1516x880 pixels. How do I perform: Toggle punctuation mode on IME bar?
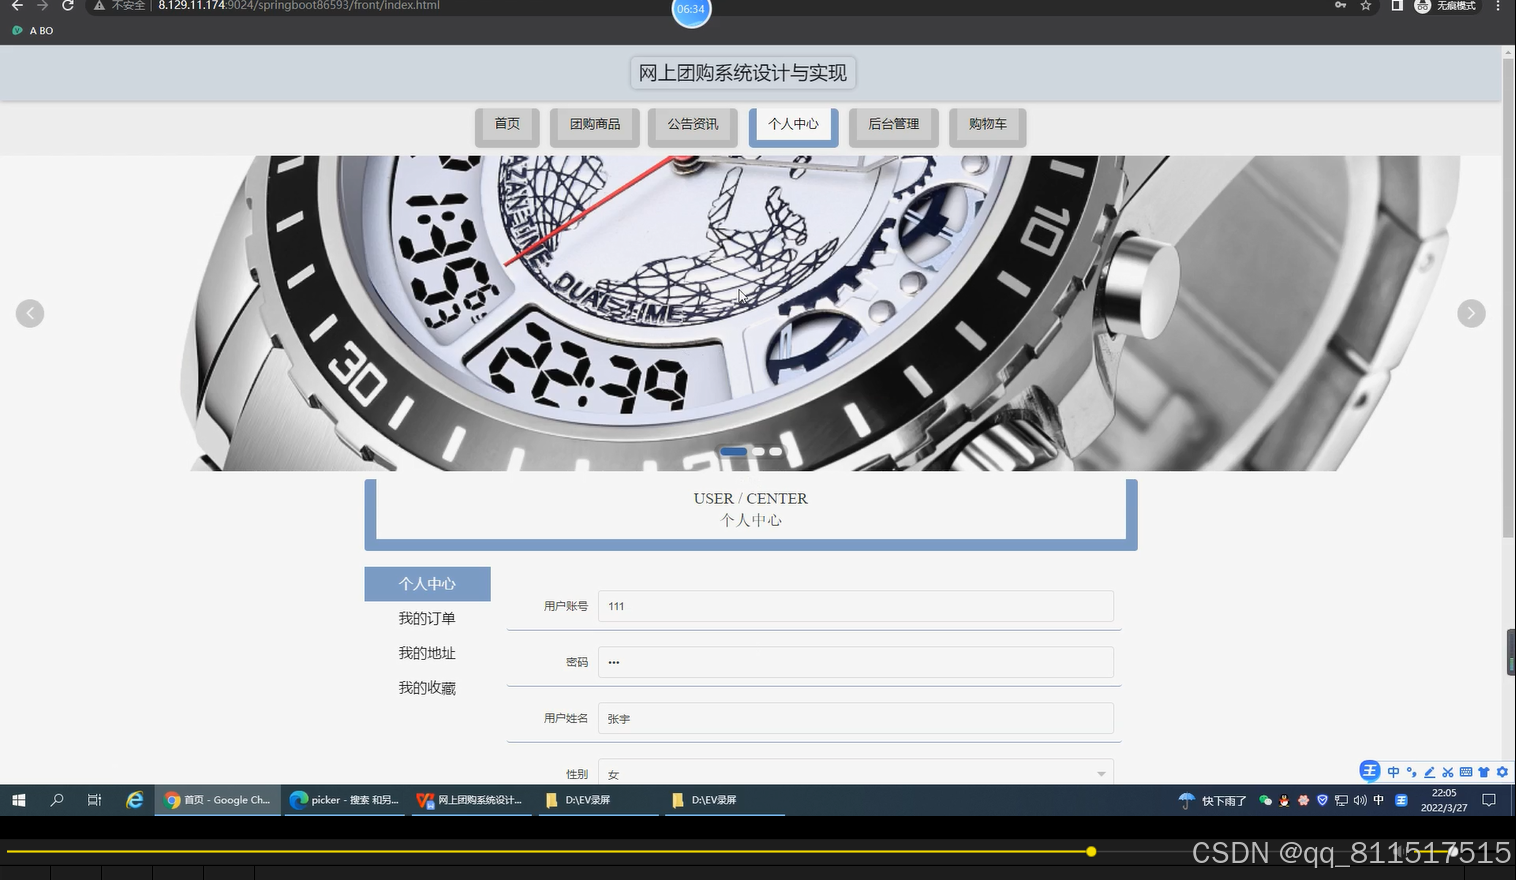[1411, 772]
